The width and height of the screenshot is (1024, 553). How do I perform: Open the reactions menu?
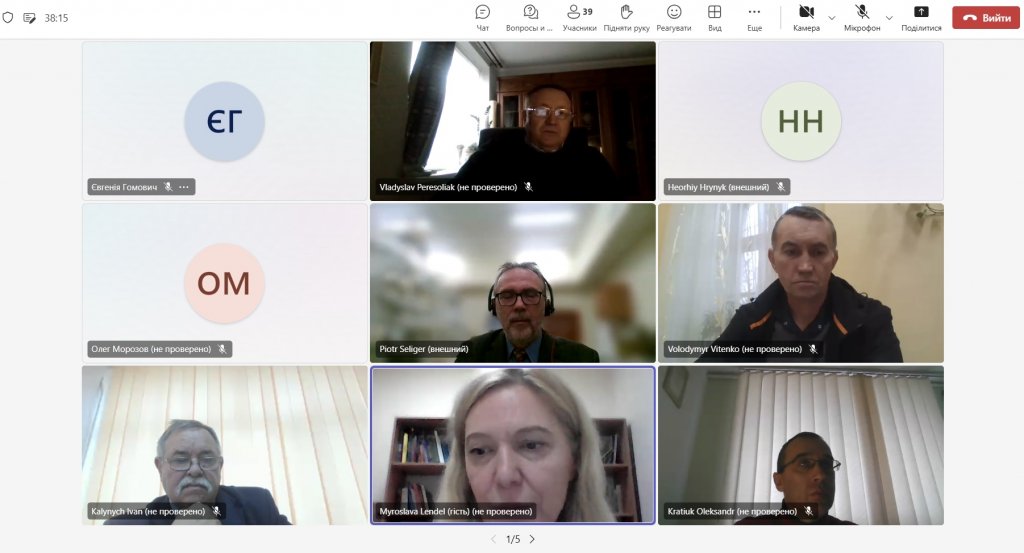[674, 17]
